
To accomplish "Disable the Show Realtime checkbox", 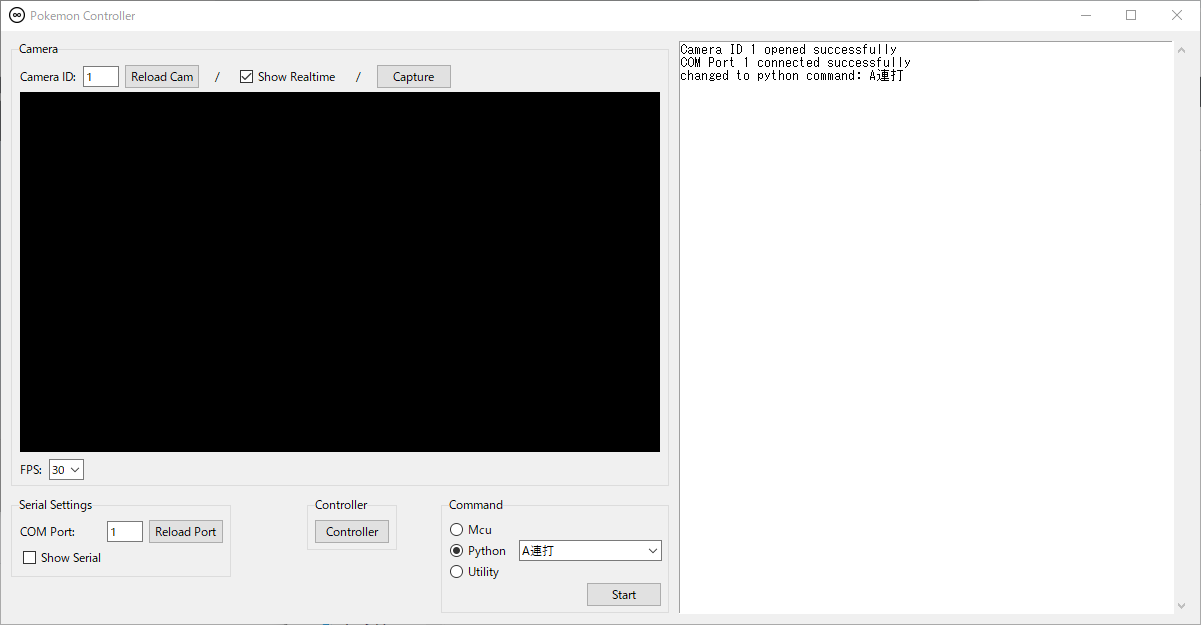I will click(x=245, y=76).
